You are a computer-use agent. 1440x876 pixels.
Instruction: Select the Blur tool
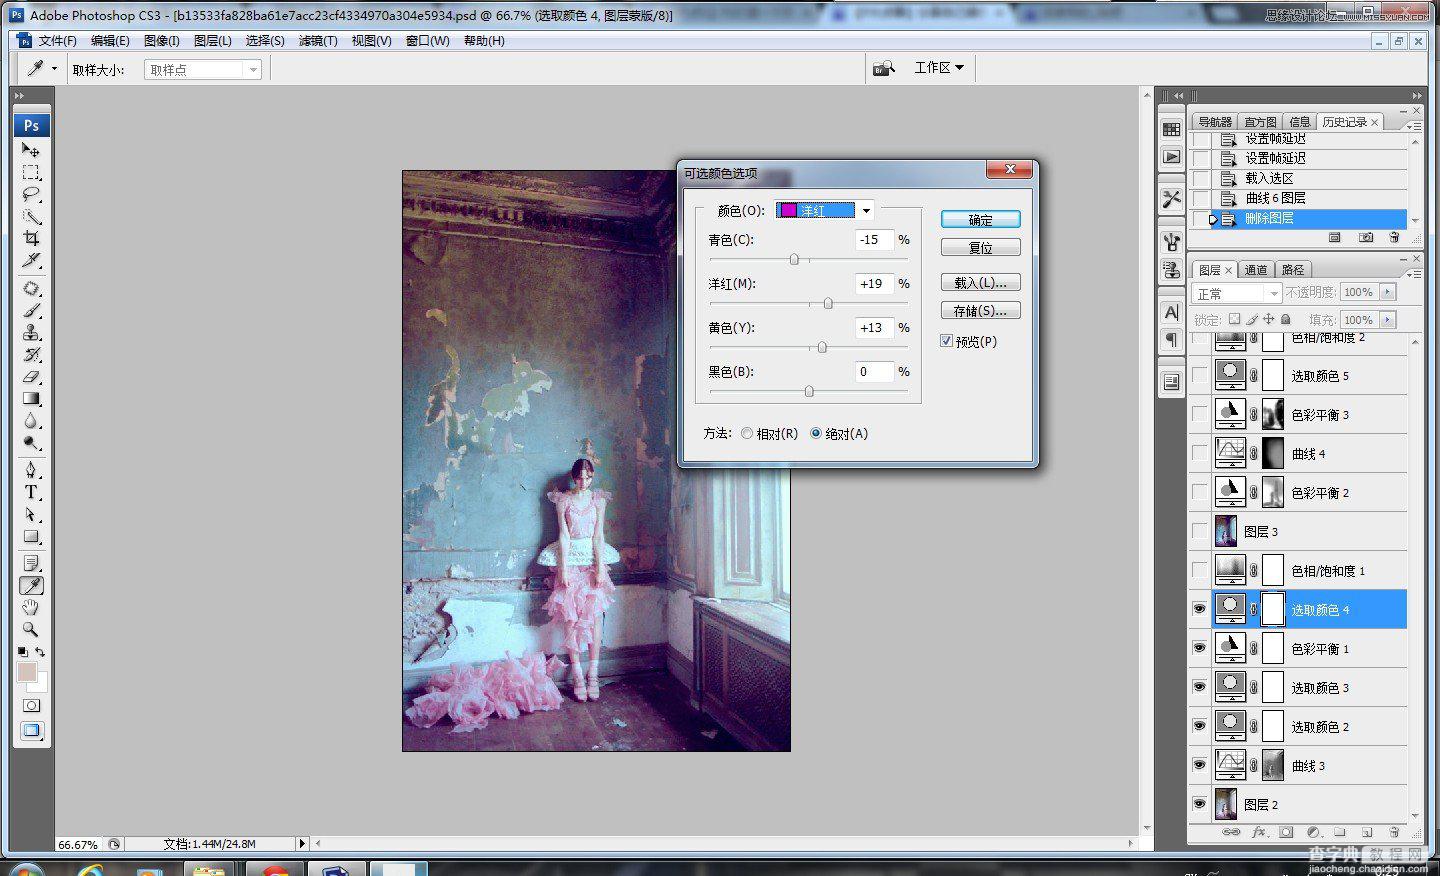click(31, 421)
